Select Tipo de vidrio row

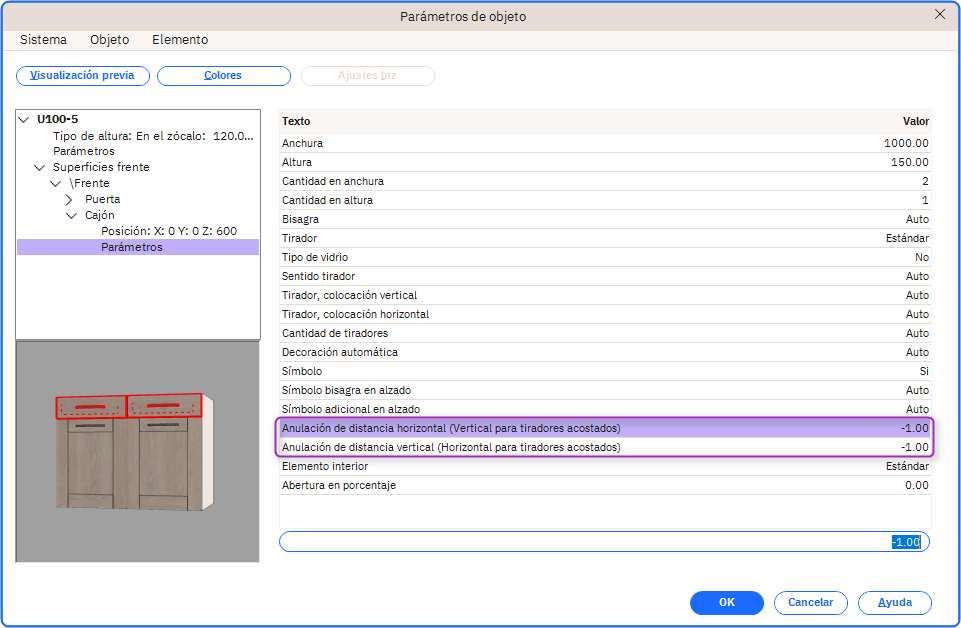[x=605, y=257]
